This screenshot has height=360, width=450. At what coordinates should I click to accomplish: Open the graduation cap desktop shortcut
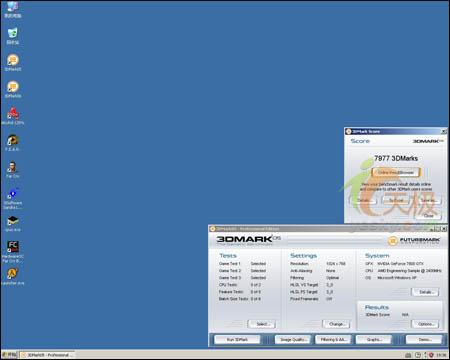pos(13,223)
